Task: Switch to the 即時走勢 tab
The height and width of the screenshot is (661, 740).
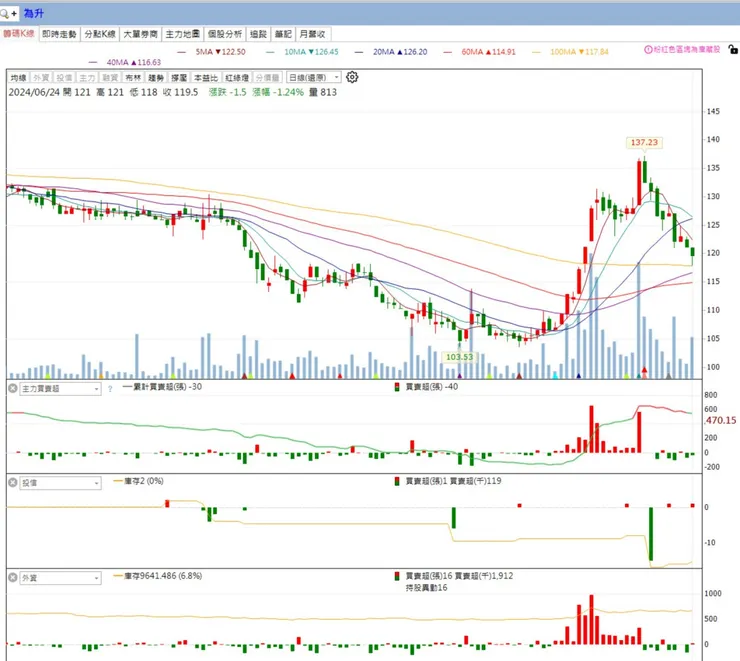Action: point(59,34)
